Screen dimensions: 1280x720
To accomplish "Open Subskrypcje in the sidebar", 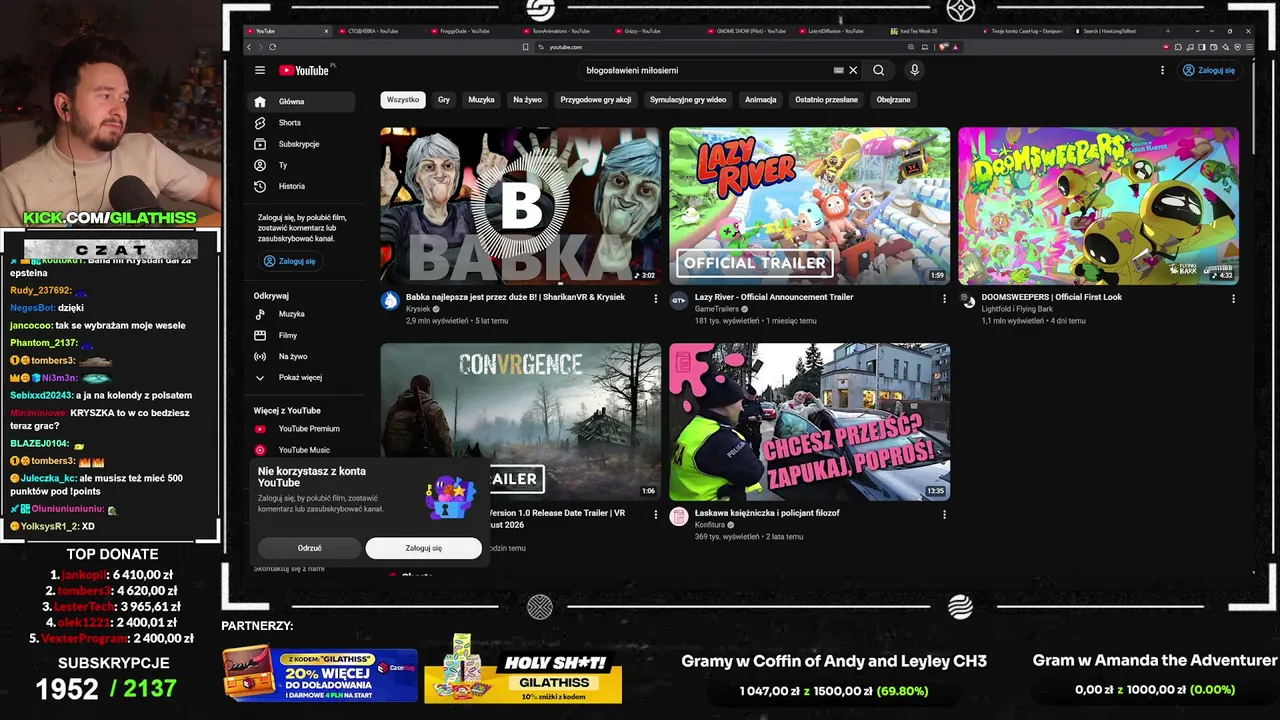I will click(x=301, y=144).
